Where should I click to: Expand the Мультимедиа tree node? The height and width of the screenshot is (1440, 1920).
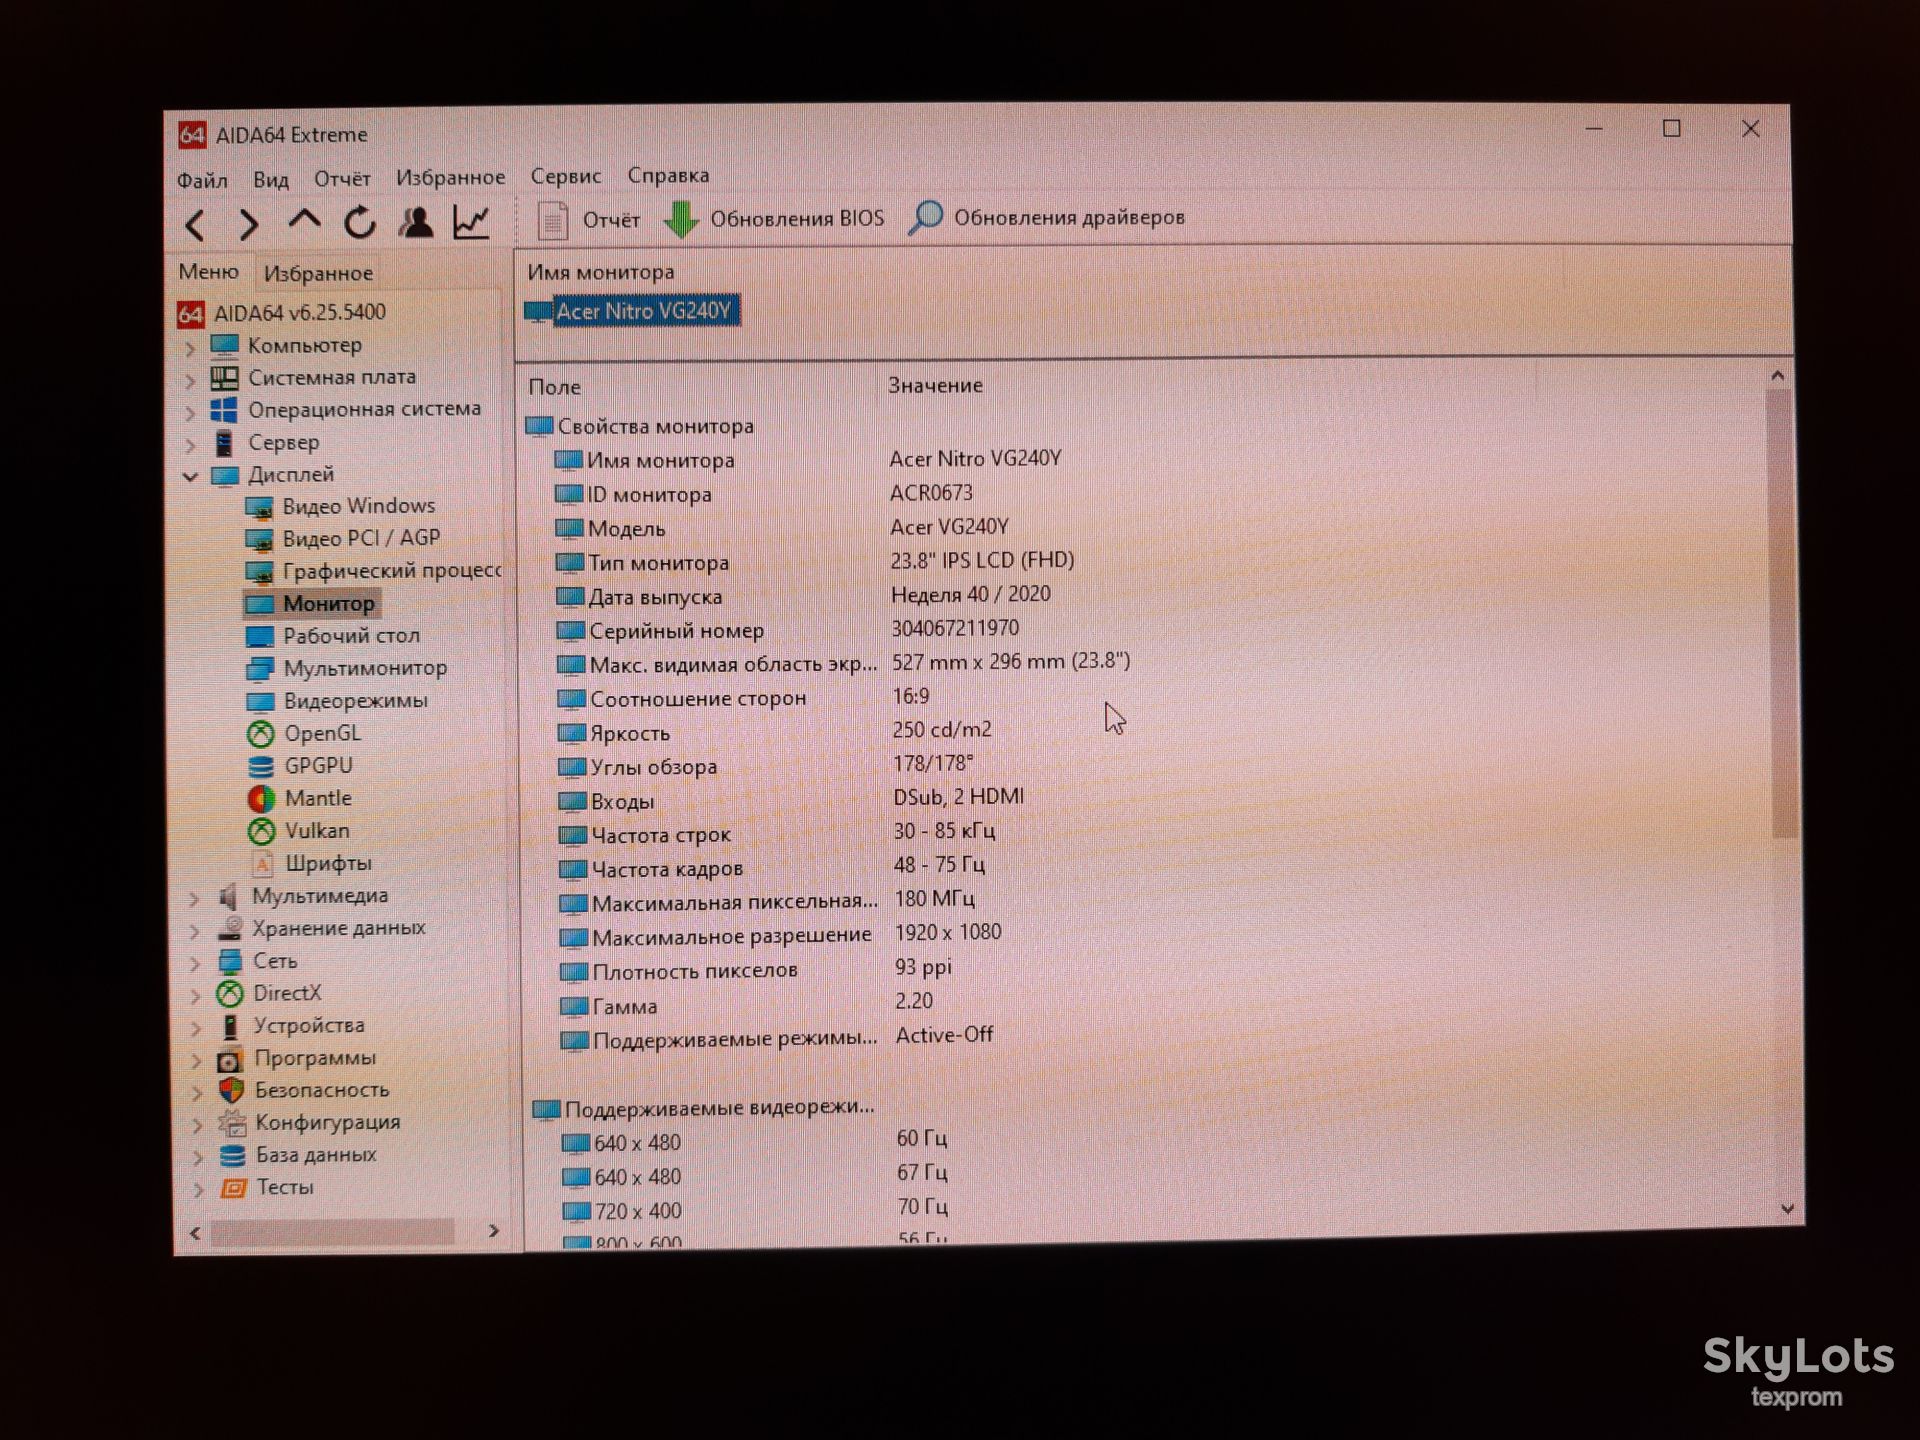(x=194, y=899)
